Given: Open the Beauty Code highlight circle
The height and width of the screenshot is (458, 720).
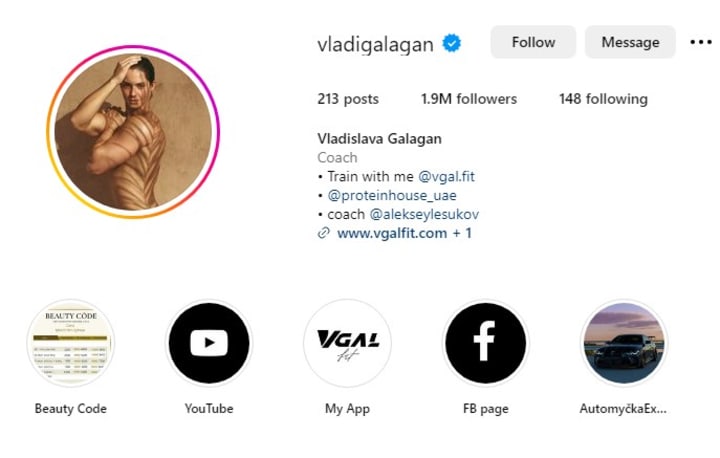Looking at the screenshot, I should click(x=71, y=343).
